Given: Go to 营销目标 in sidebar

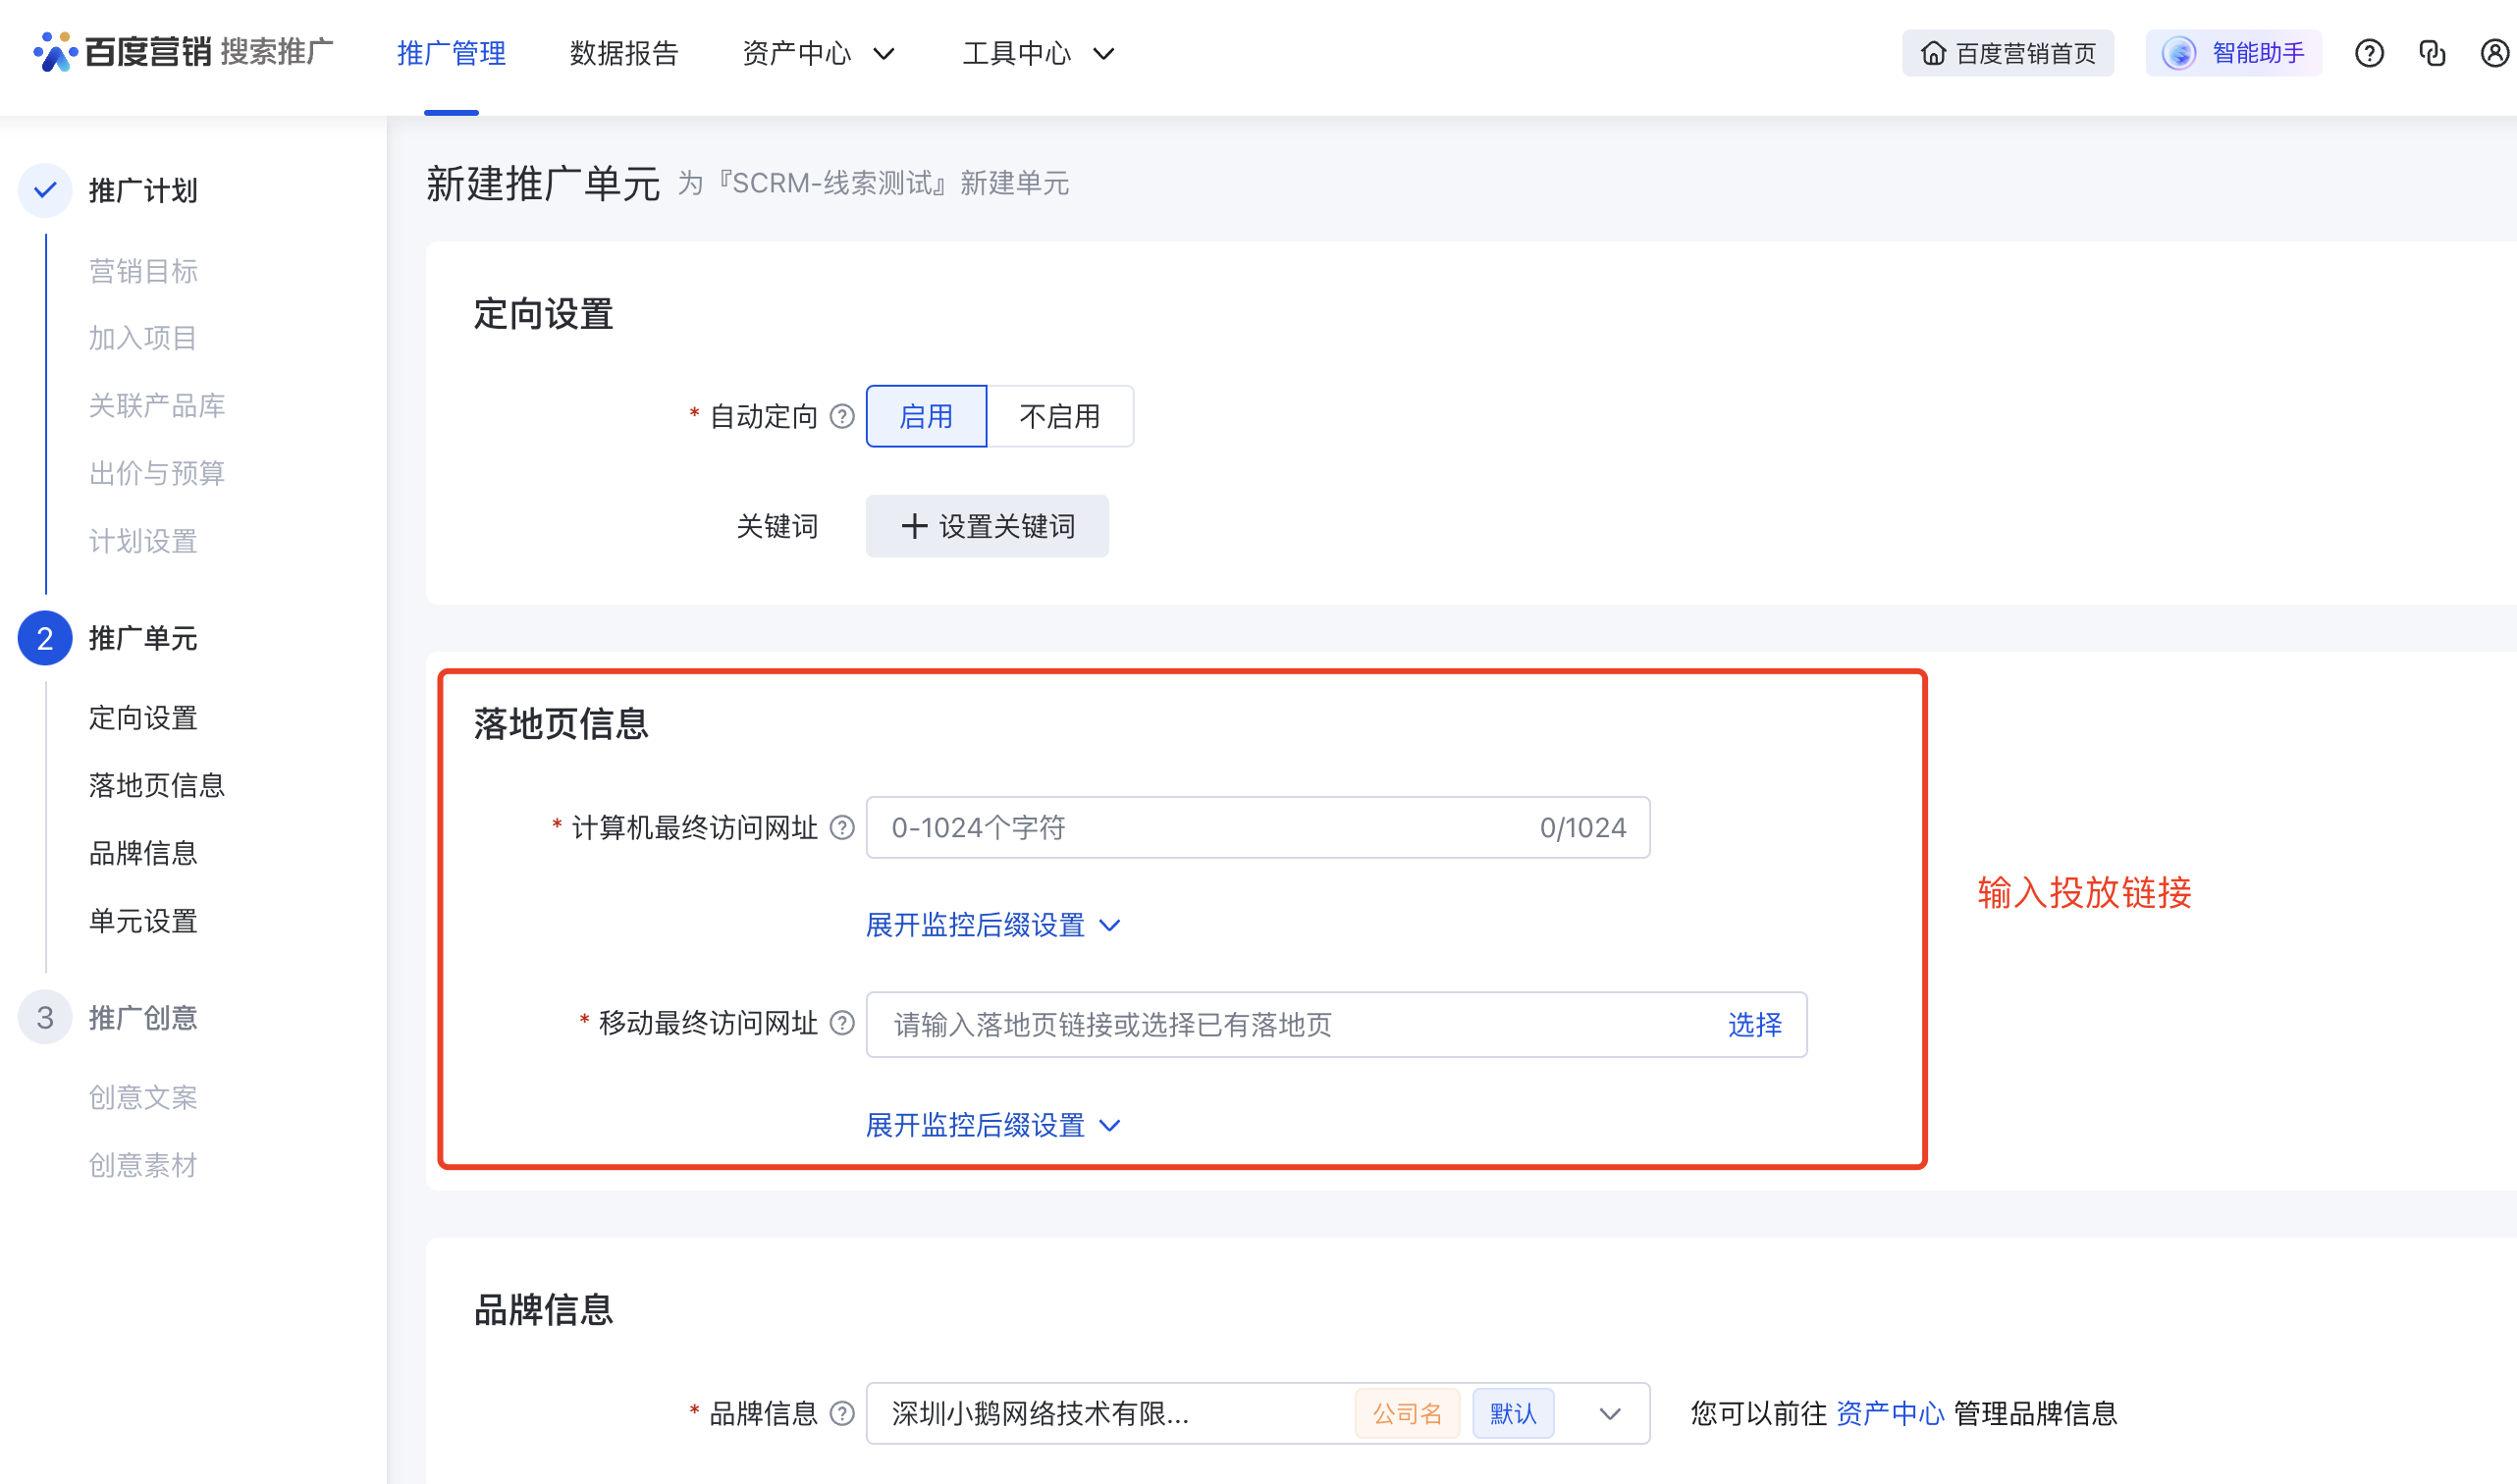Looking at the screenshot, I should [143, 271].
